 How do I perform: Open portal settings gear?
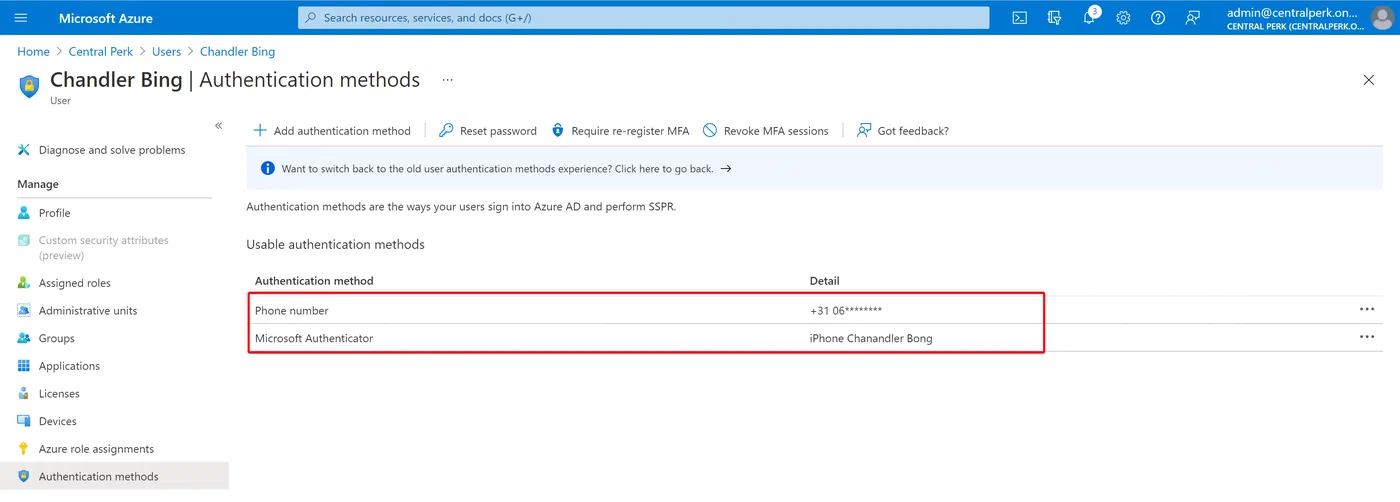(x=1123, y=18)
